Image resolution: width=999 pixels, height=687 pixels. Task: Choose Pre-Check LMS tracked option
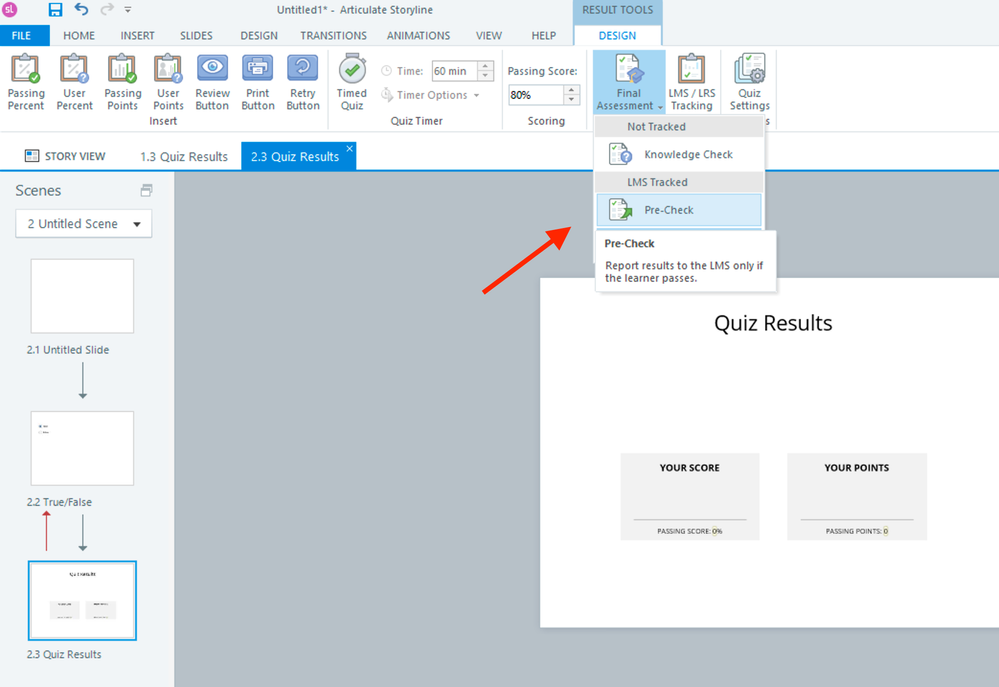pos(679,210)
